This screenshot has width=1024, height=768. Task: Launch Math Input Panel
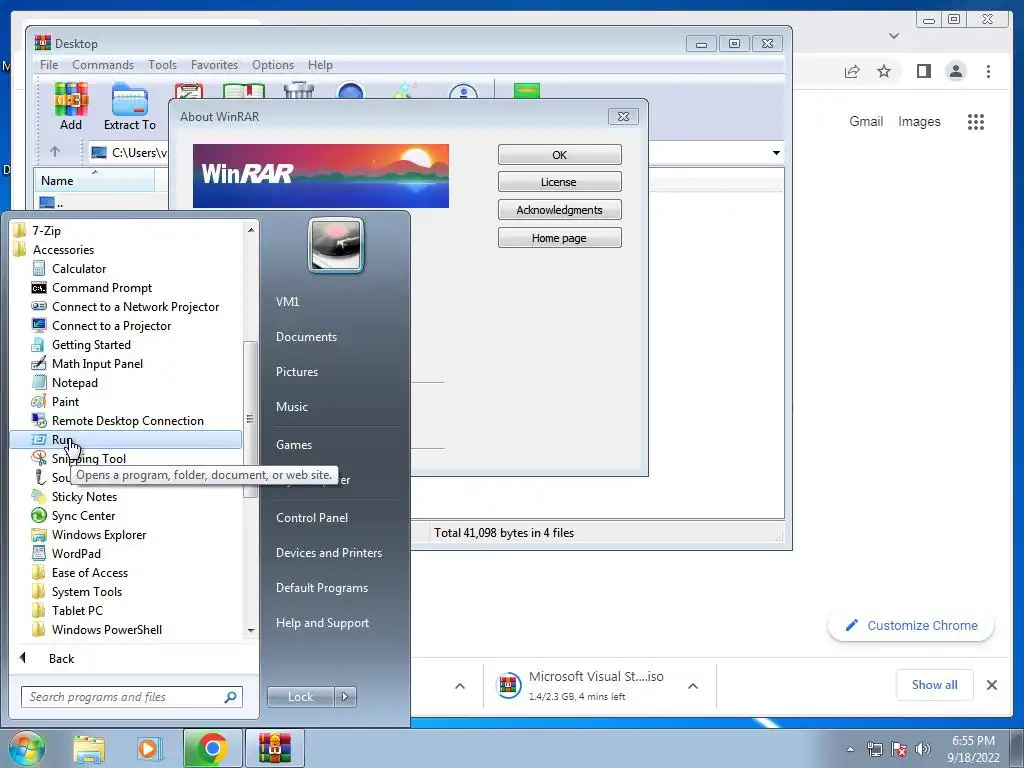97,363
